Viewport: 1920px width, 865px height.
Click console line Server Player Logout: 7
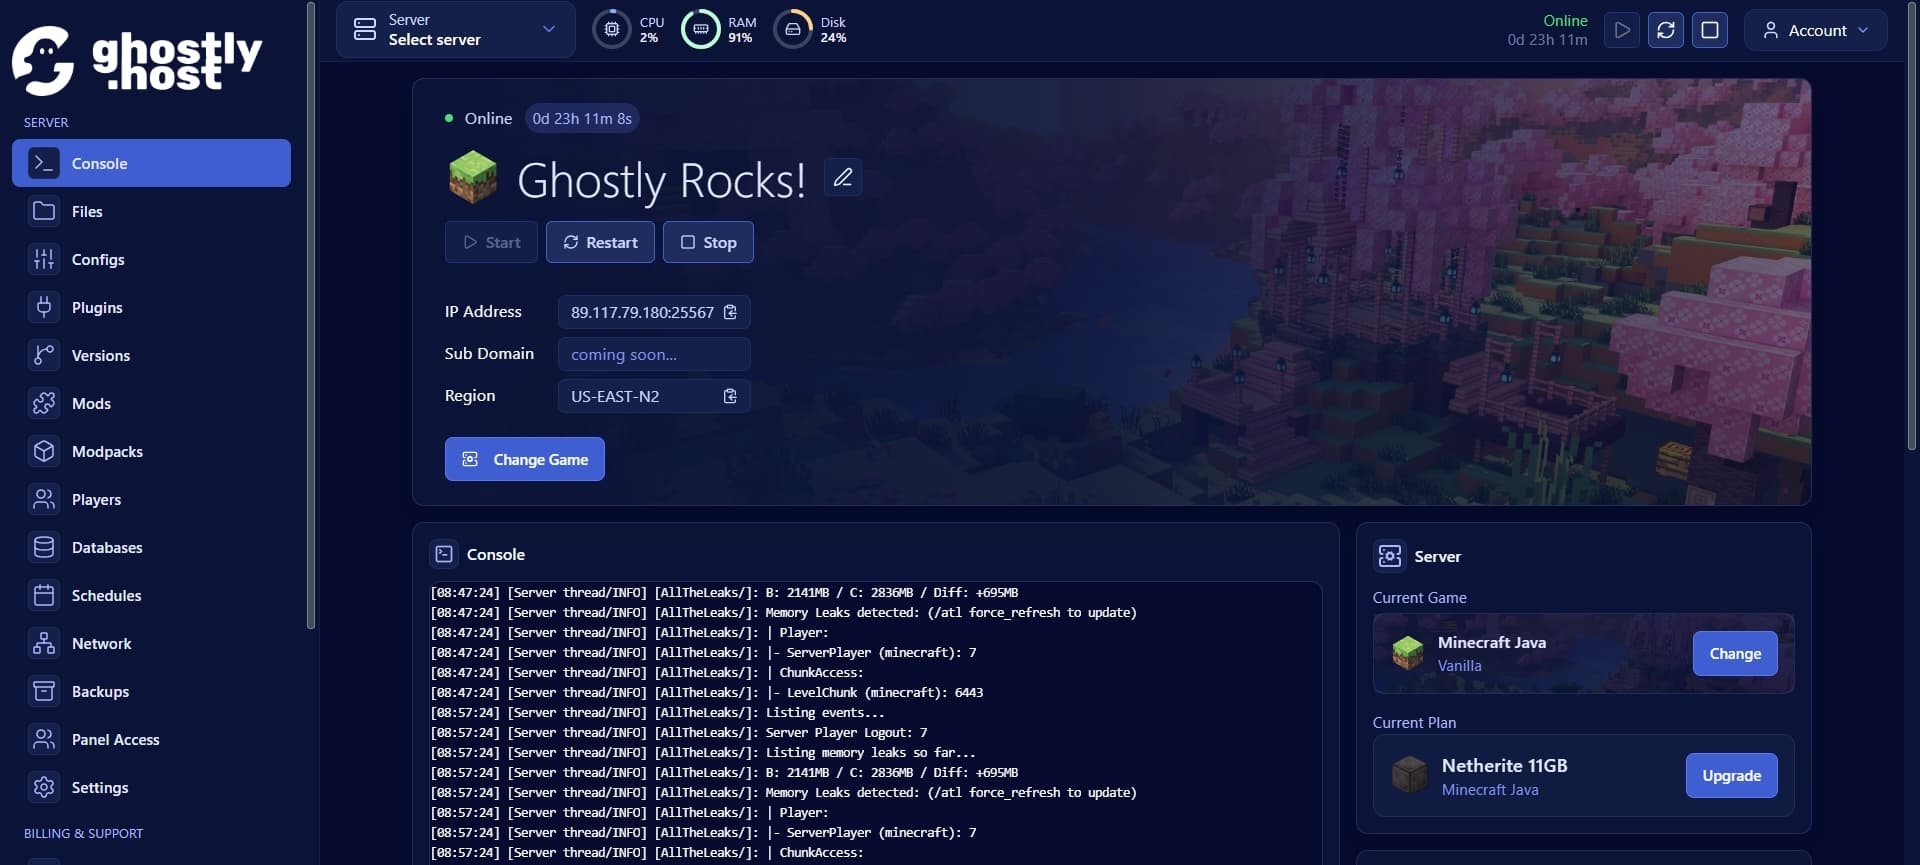[679, 732]
